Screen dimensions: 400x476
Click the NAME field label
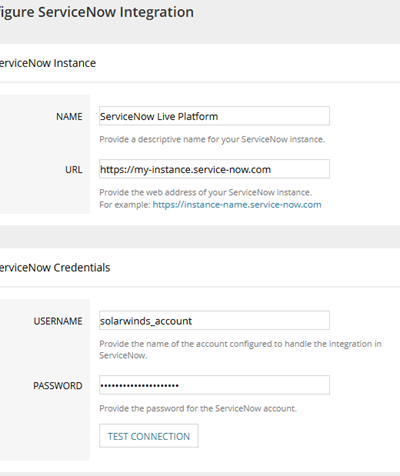[x=69, y=117]
